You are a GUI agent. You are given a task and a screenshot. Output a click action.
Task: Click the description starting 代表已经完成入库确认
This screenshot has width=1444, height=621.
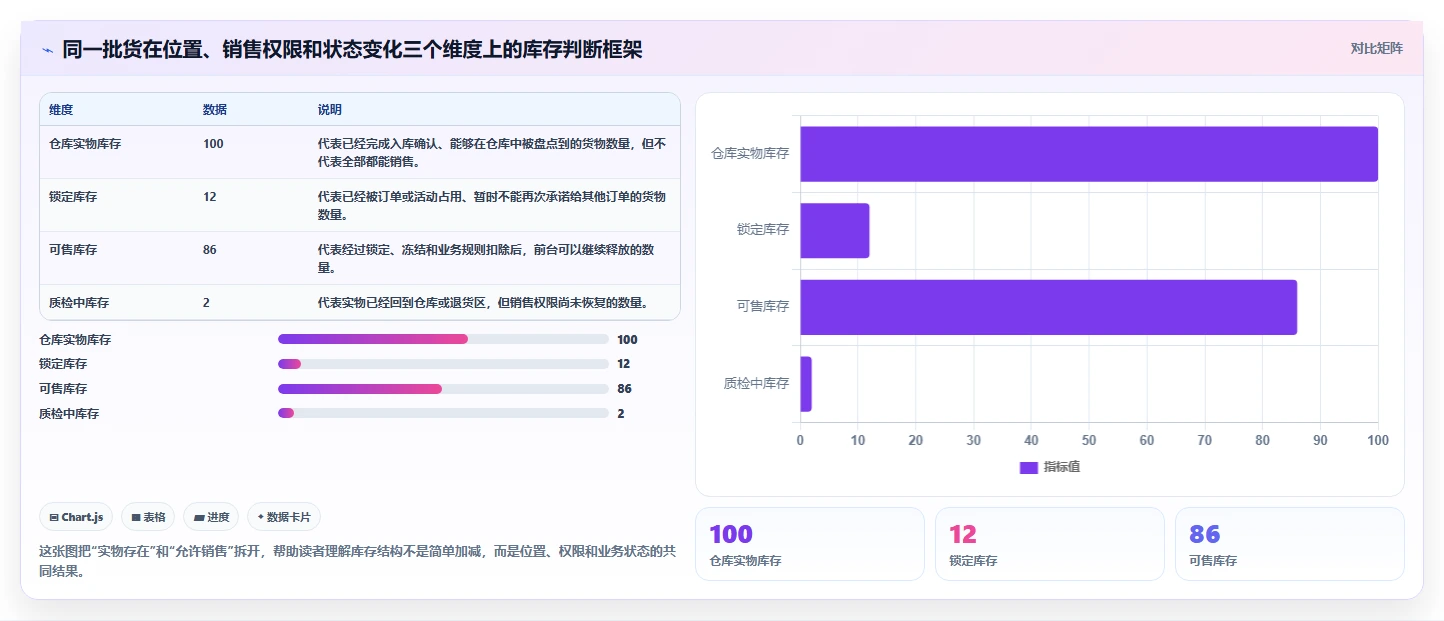[492, 152]
